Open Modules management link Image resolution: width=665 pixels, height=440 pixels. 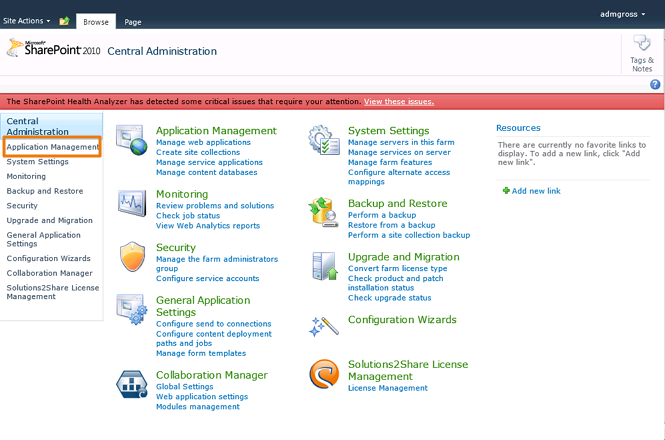pyautogui.click(x=198, y=406)
